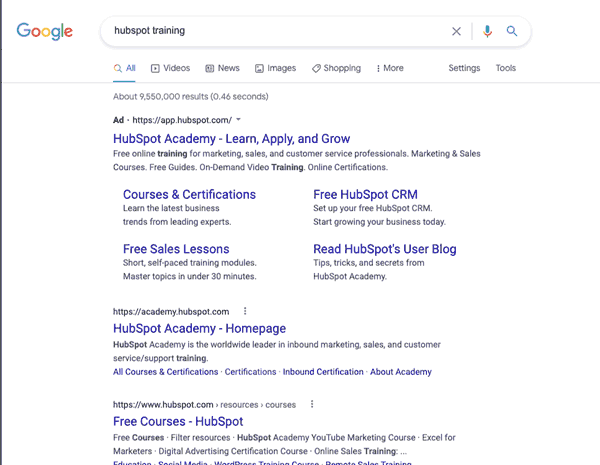This screenshot has width=600, height=465.
Task: Go to the Shopping results tab
Action: click(x=336, y=68)
